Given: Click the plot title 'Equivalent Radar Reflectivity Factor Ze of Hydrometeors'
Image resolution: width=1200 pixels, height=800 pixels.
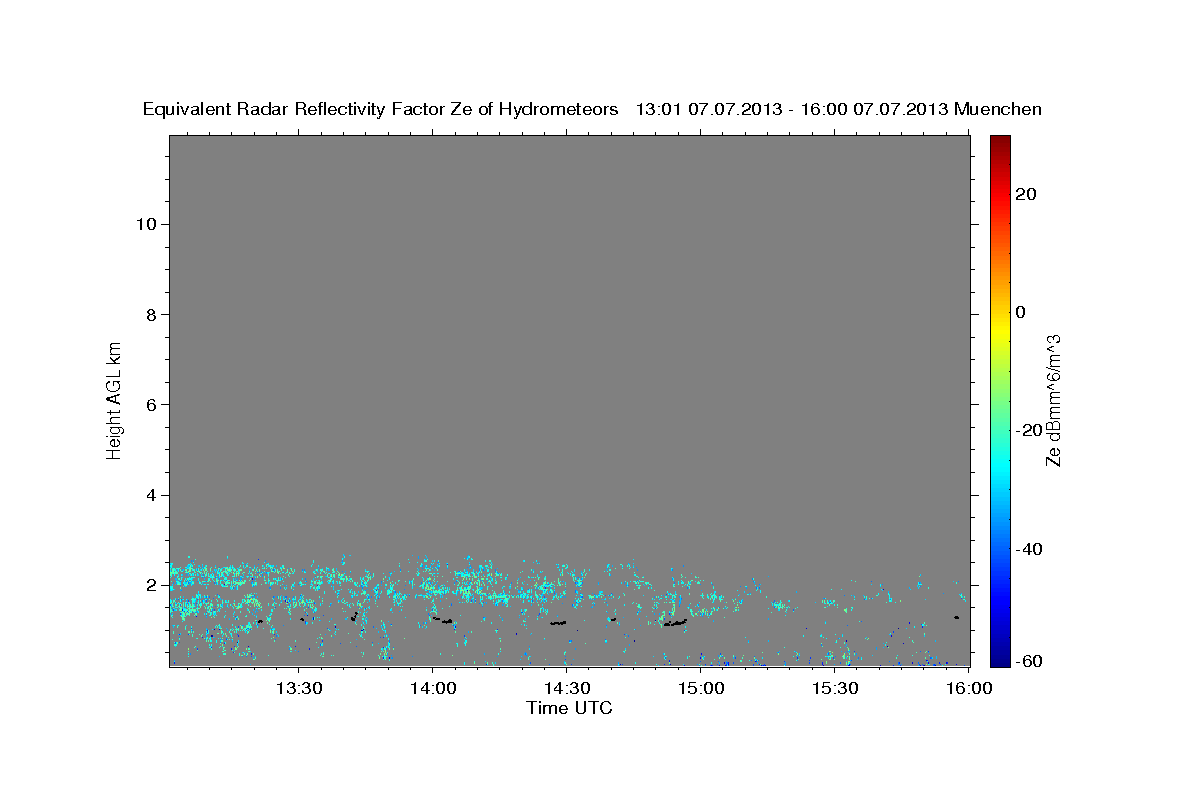Looking at the screenshot, I should click(381, 109).
